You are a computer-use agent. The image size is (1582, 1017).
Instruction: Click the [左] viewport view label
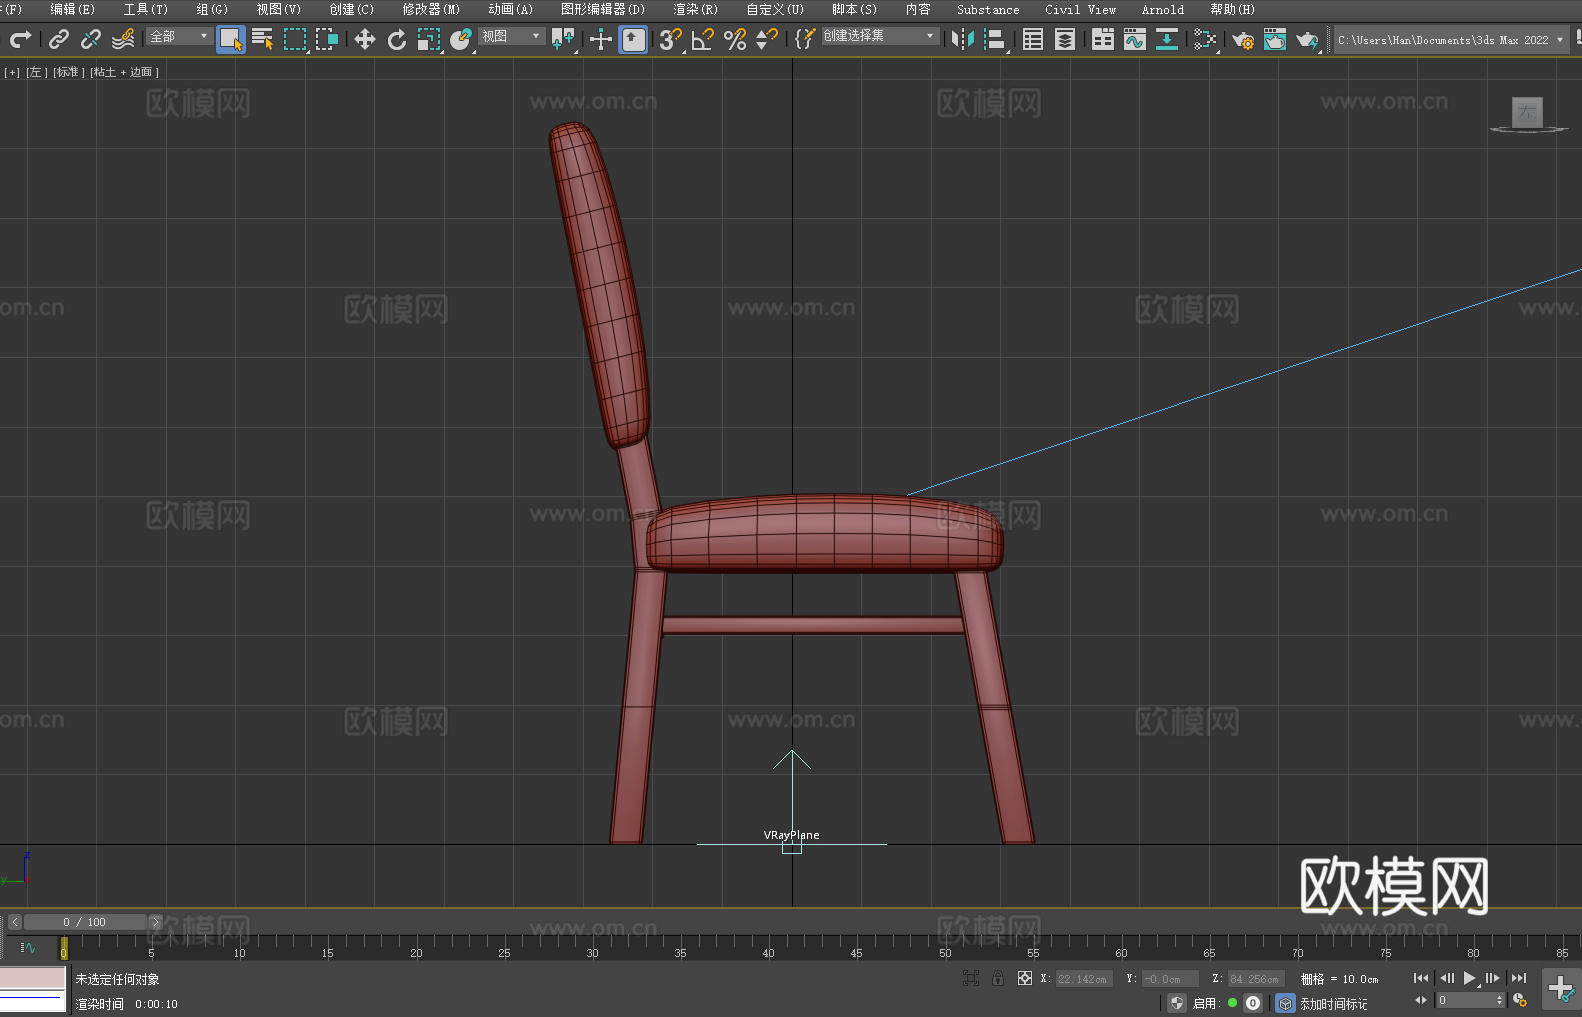37,72
